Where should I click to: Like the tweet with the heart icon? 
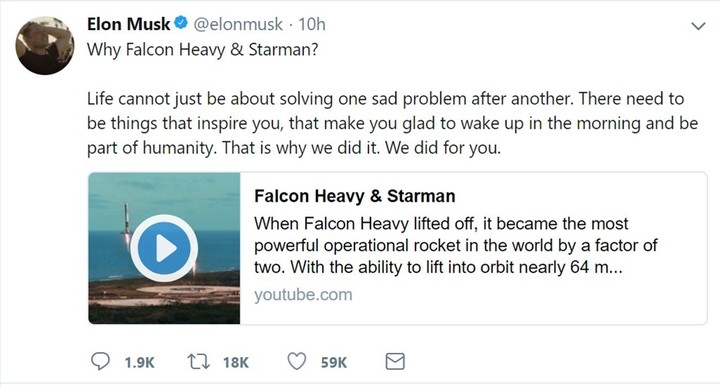[x=297, y=361]
